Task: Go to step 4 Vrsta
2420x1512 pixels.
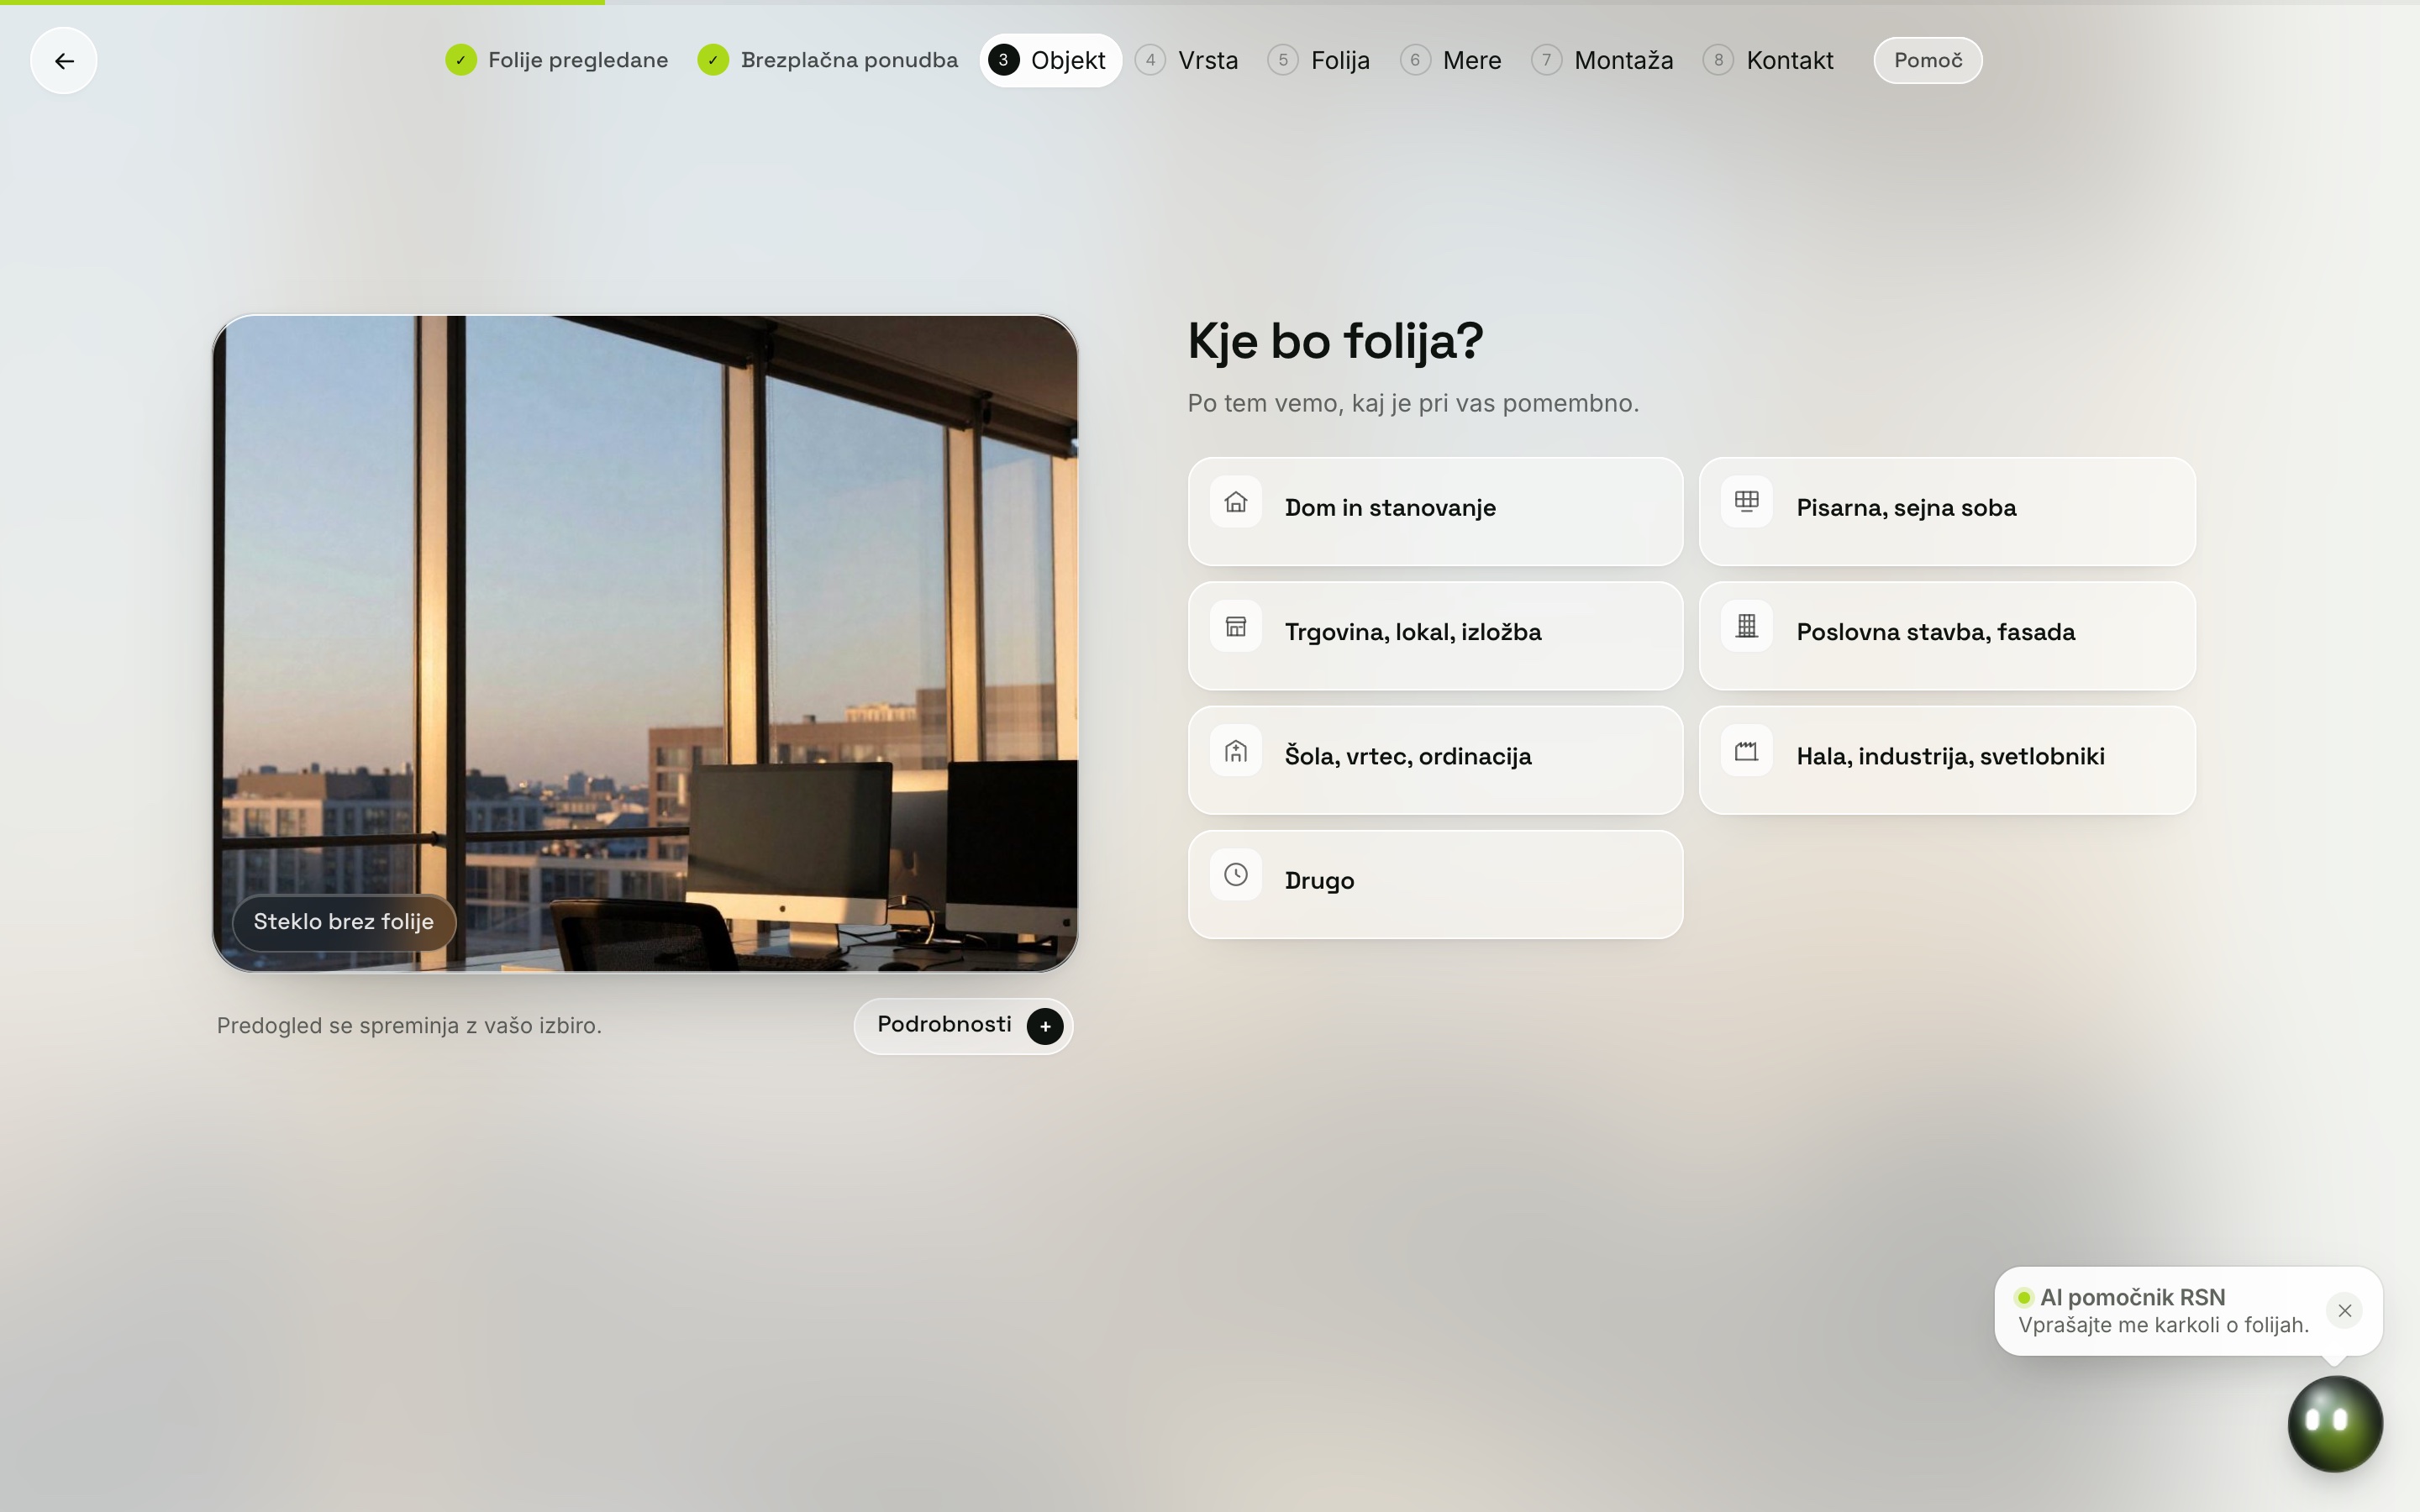Action: pos(1187,60)
